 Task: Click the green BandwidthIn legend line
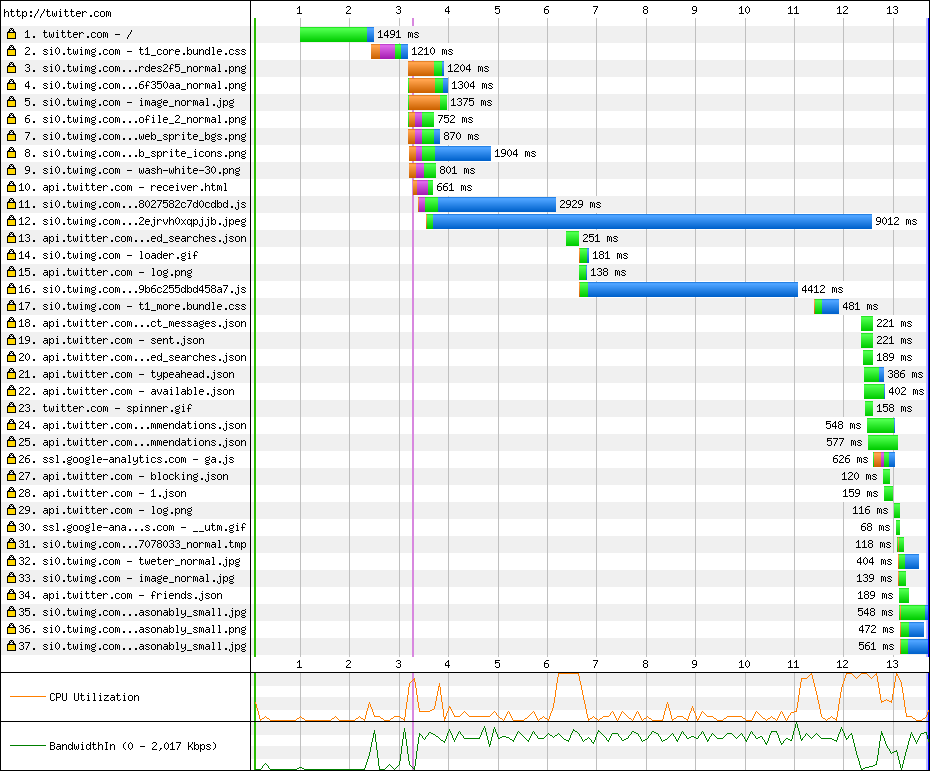click(x=26, y=745)
